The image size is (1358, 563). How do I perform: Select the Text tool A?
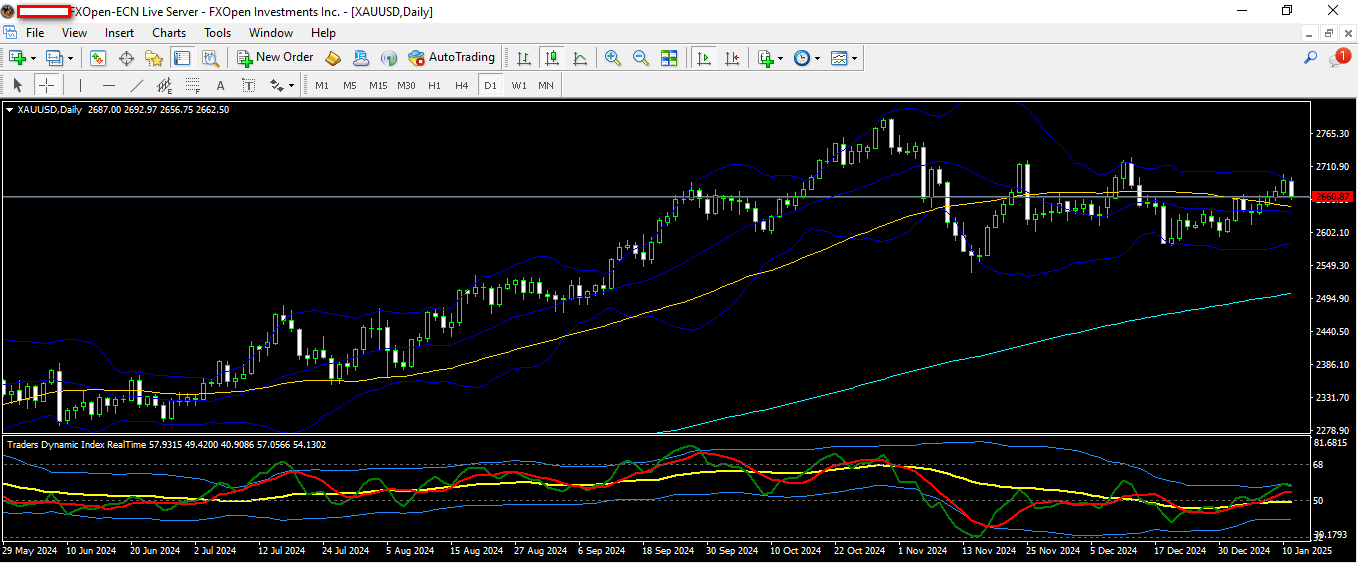(x=221, y=85)
